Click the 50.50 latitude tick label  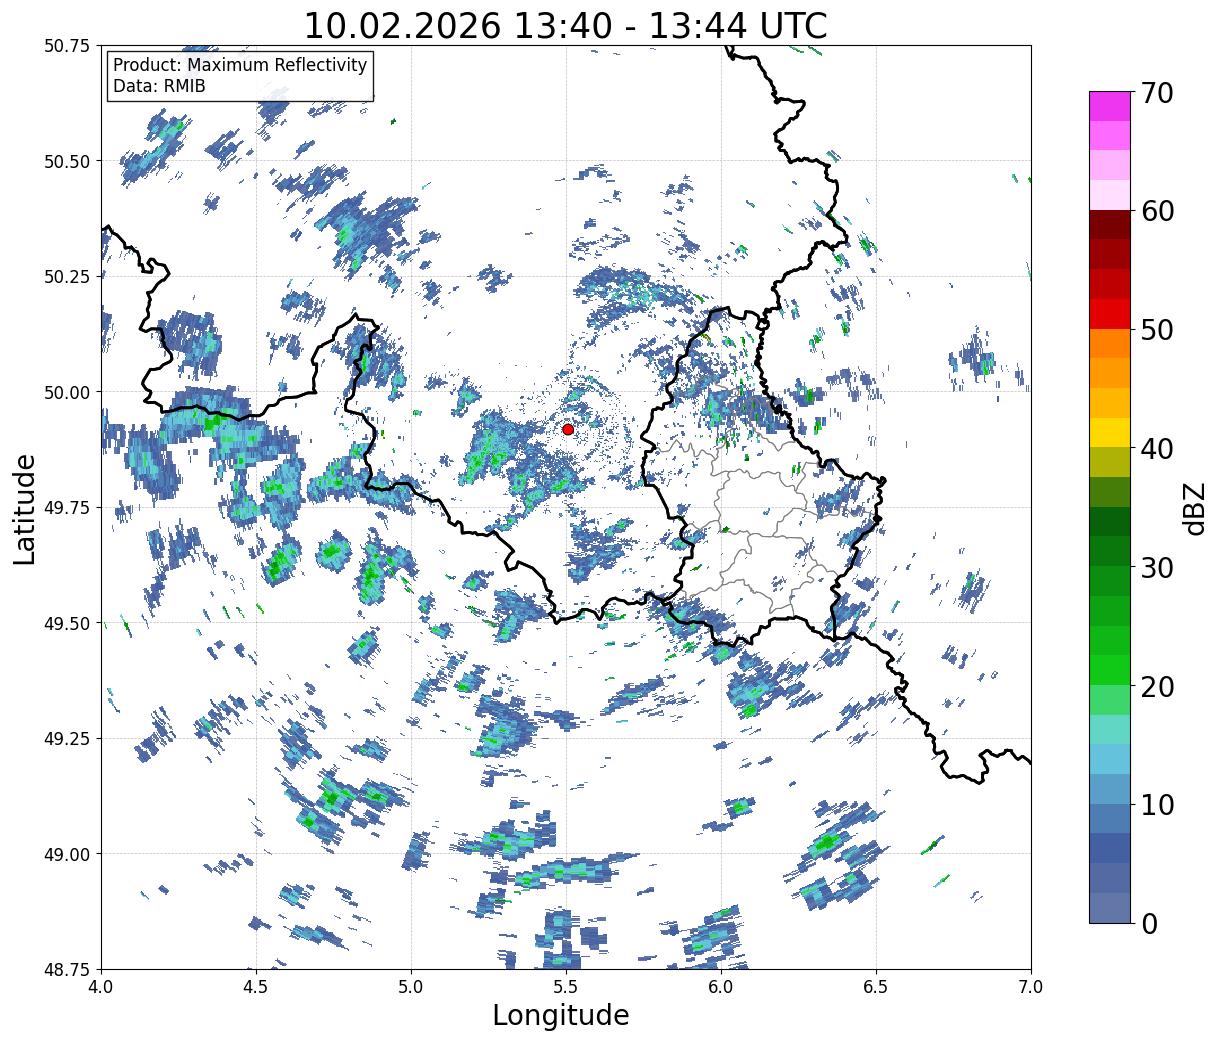[67, 161]
